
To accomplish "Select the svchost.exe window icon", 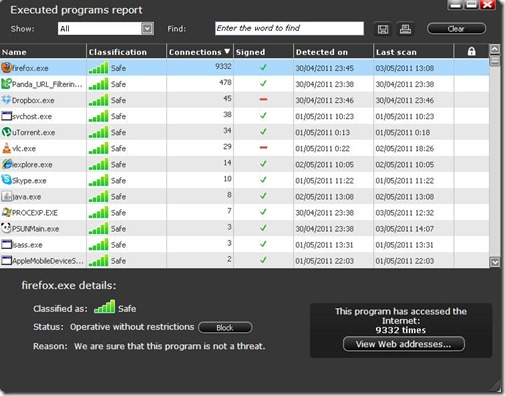I will [6, 116].
